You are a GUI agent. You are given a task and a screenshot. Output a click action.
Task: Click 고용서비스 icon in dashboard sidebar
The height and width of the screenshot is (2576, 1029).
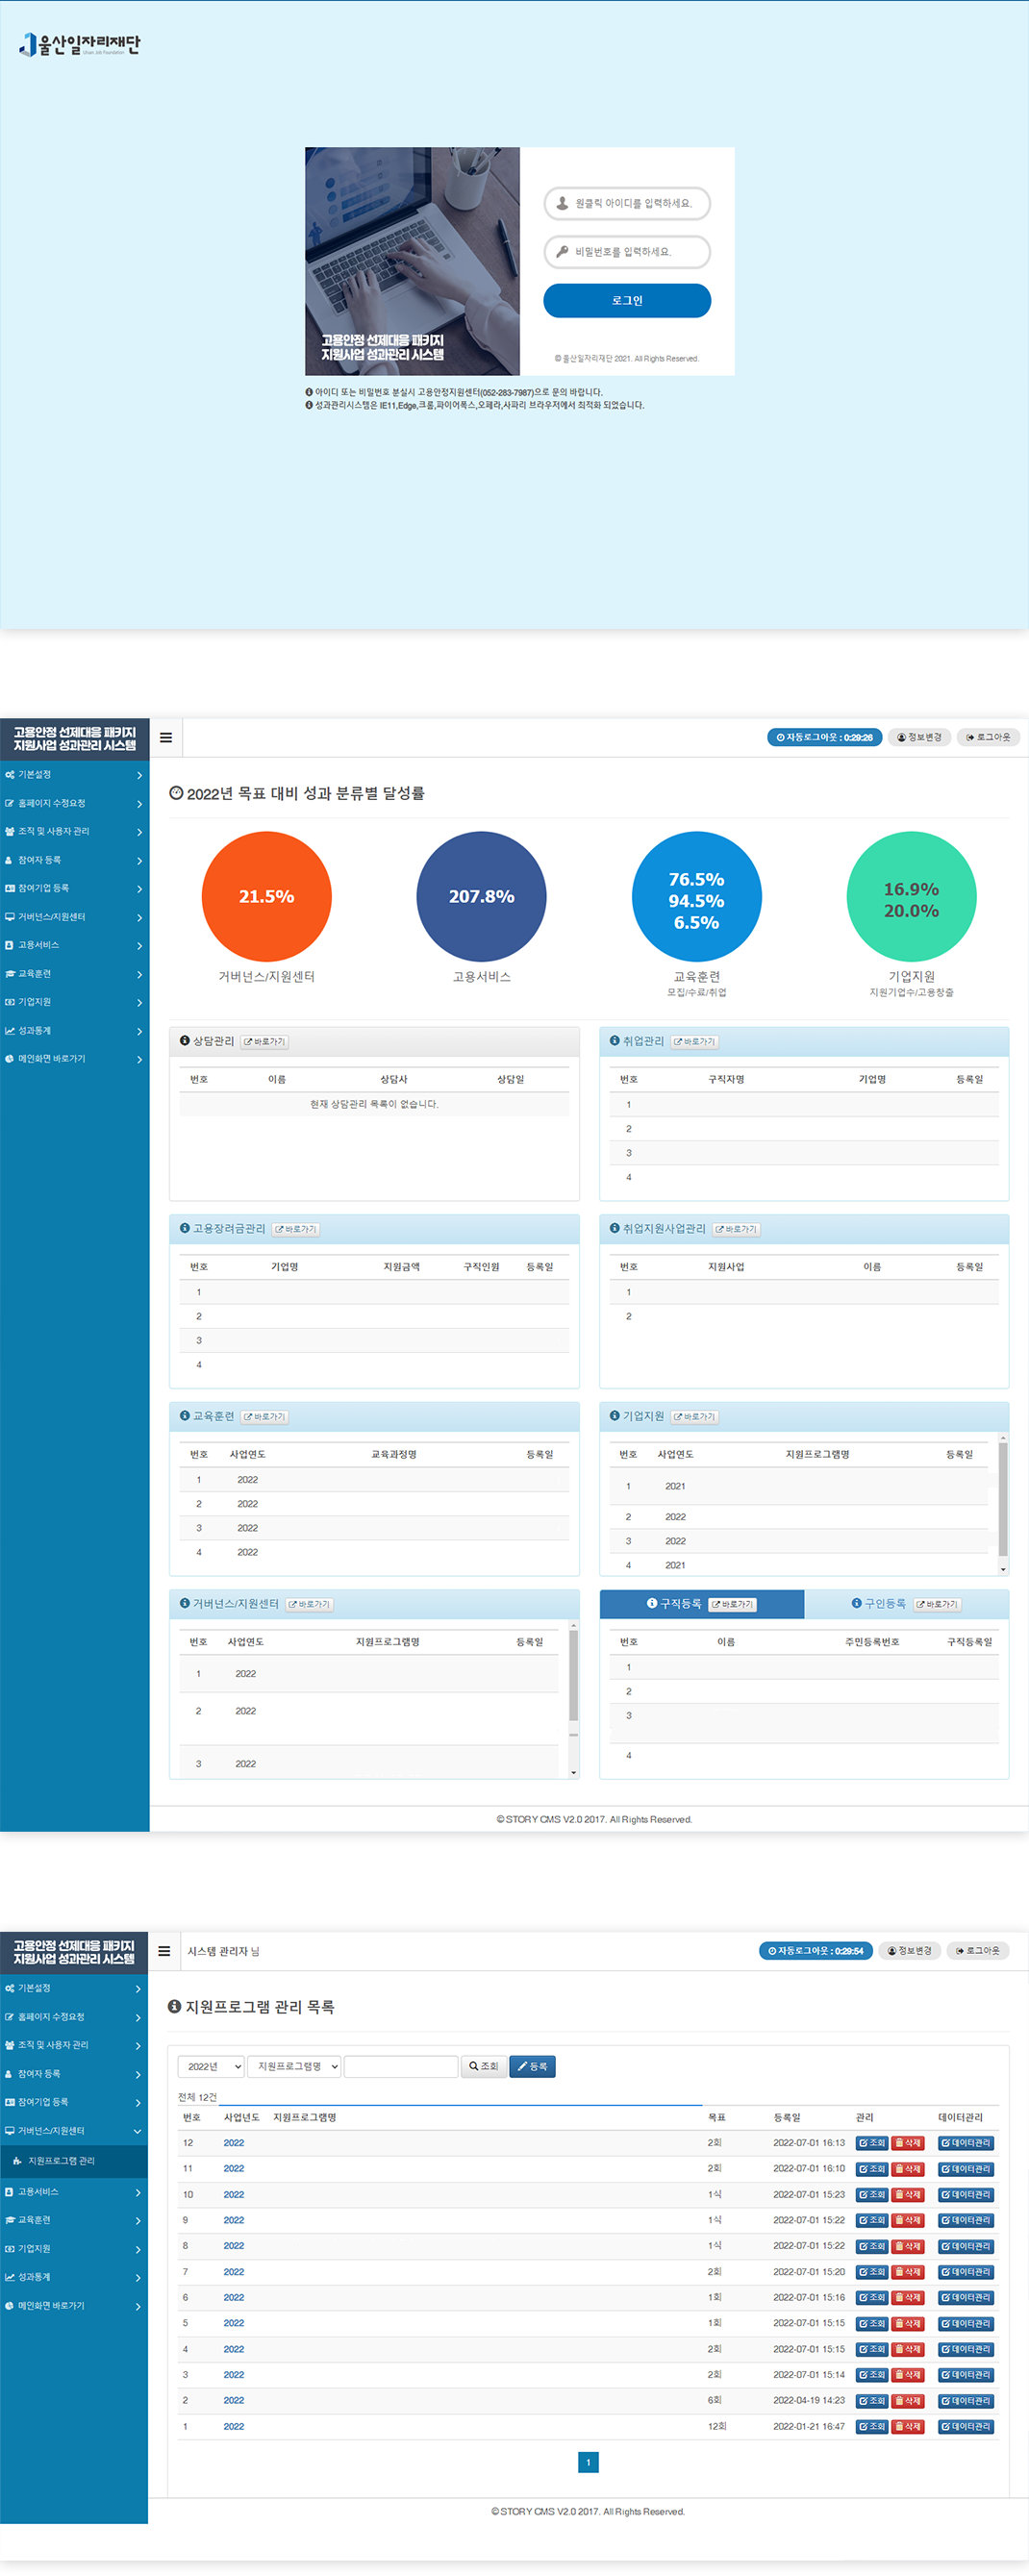point(9,945)
